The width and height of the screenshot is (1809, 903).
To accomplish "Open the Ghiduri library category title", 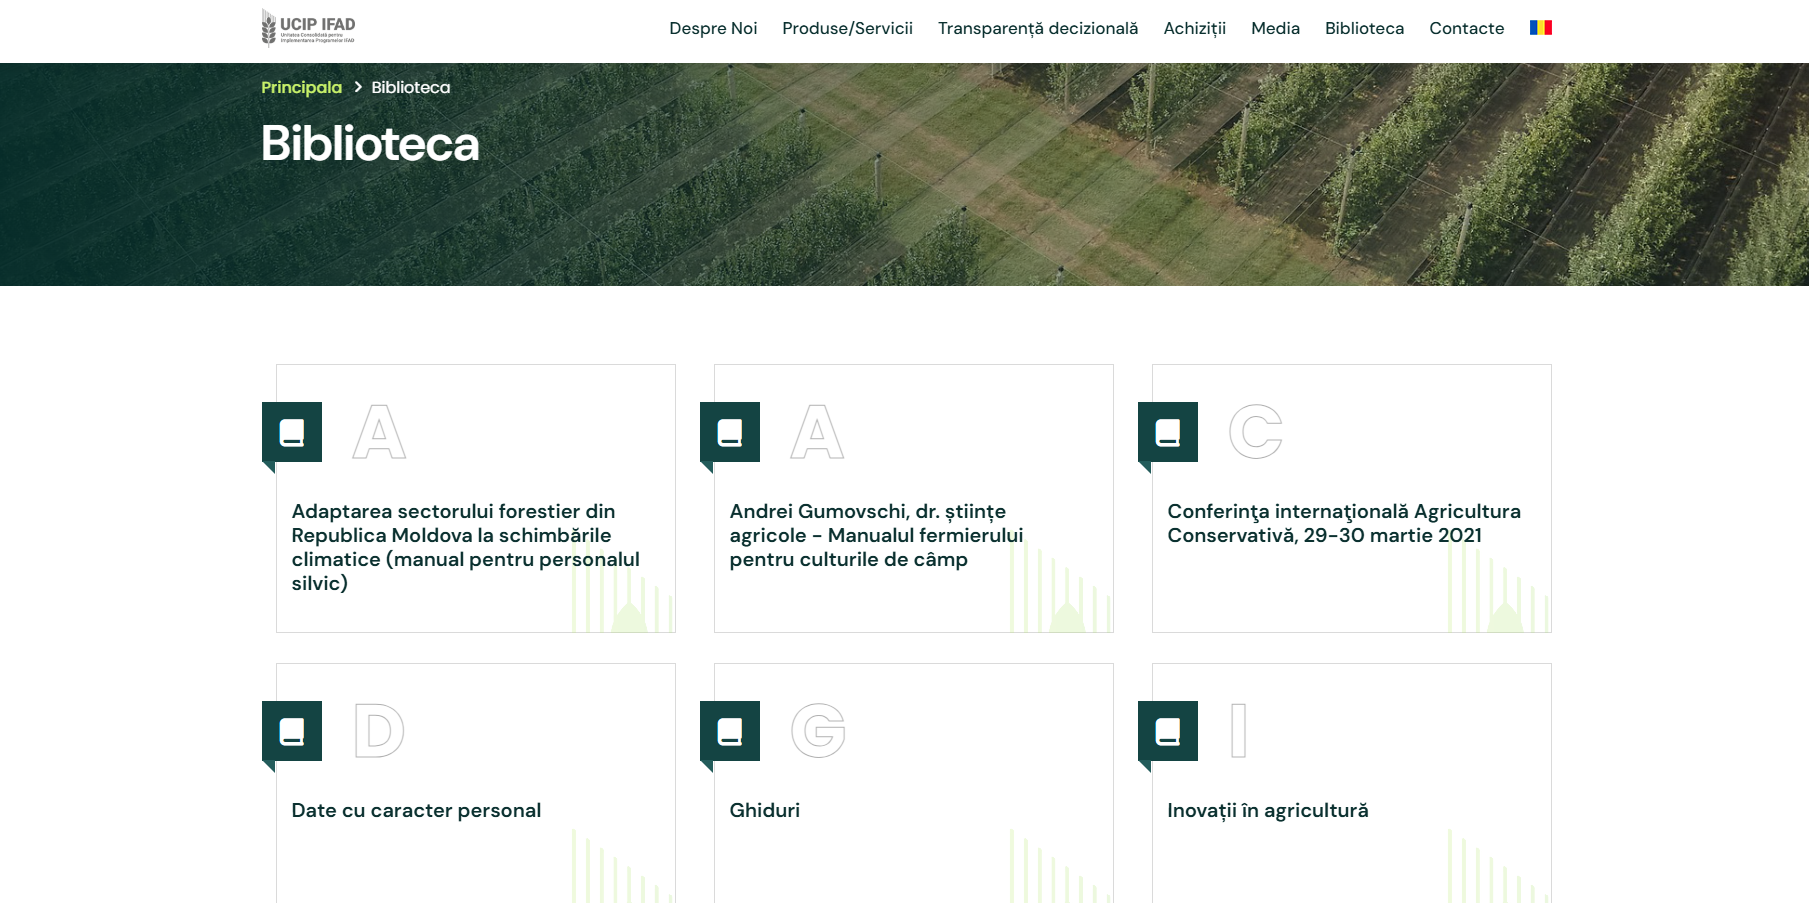I will point(765,810).
